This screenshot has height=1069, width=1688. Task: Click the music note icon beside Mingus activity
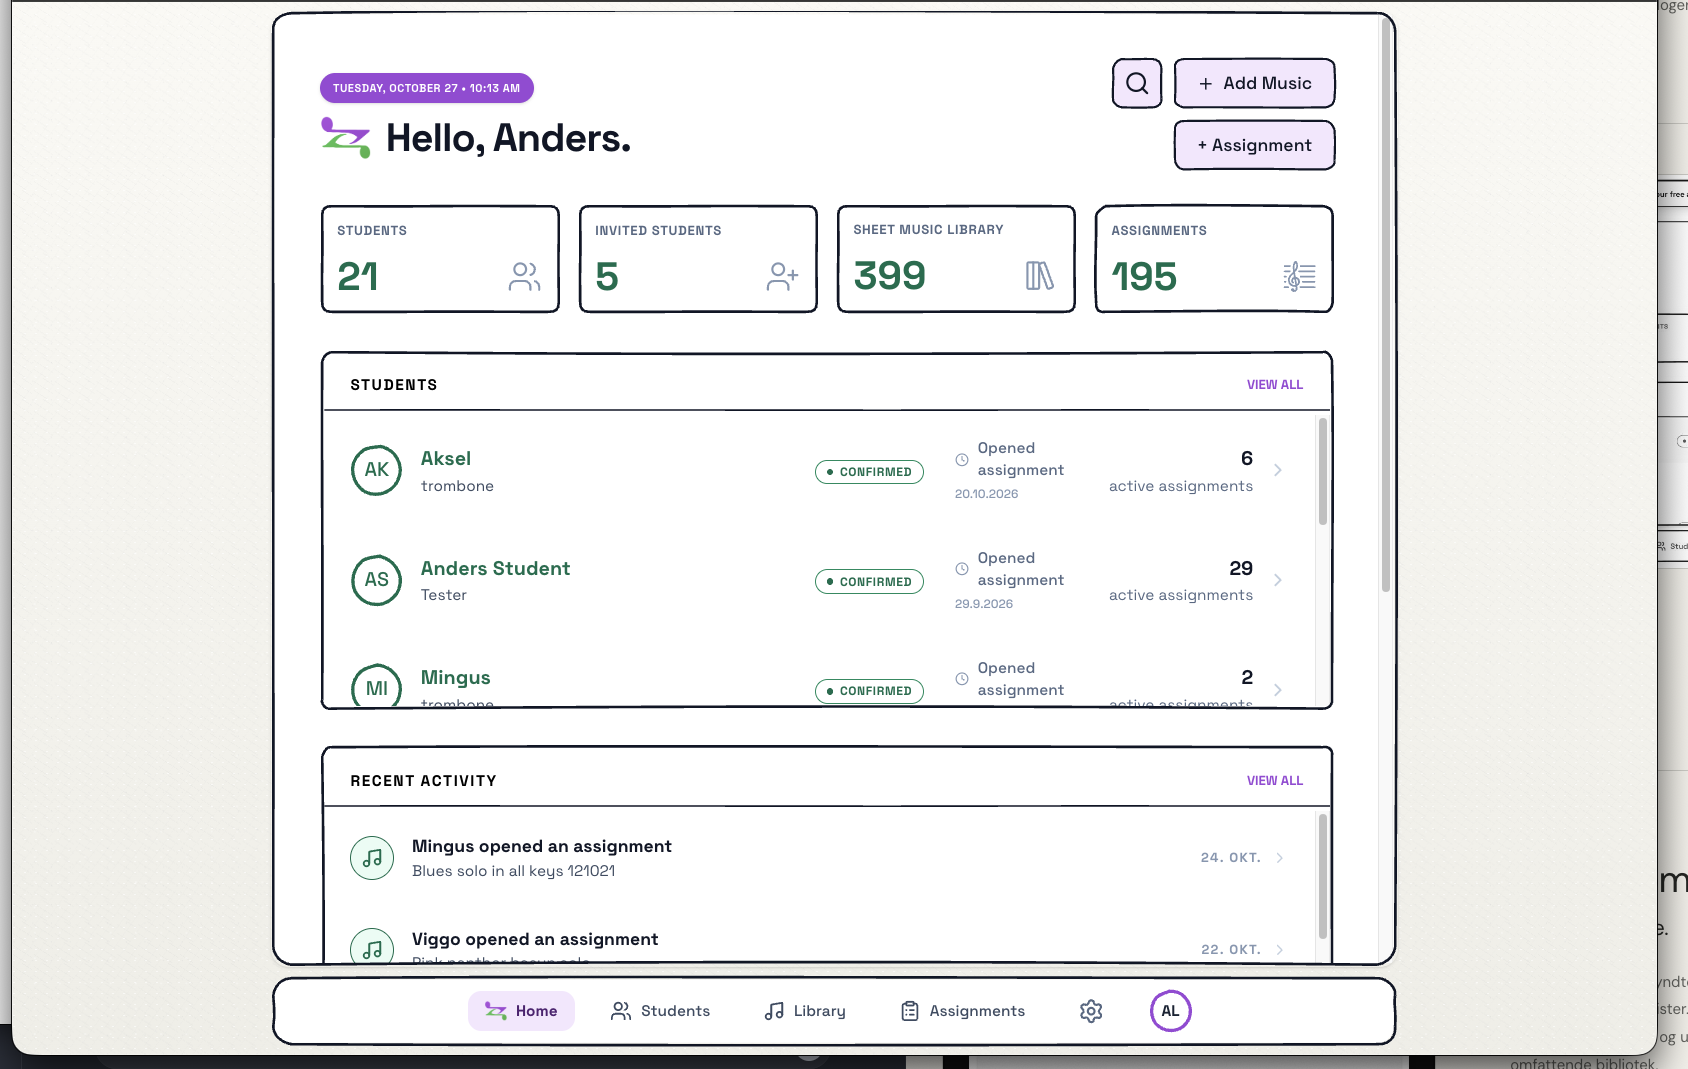372,858
